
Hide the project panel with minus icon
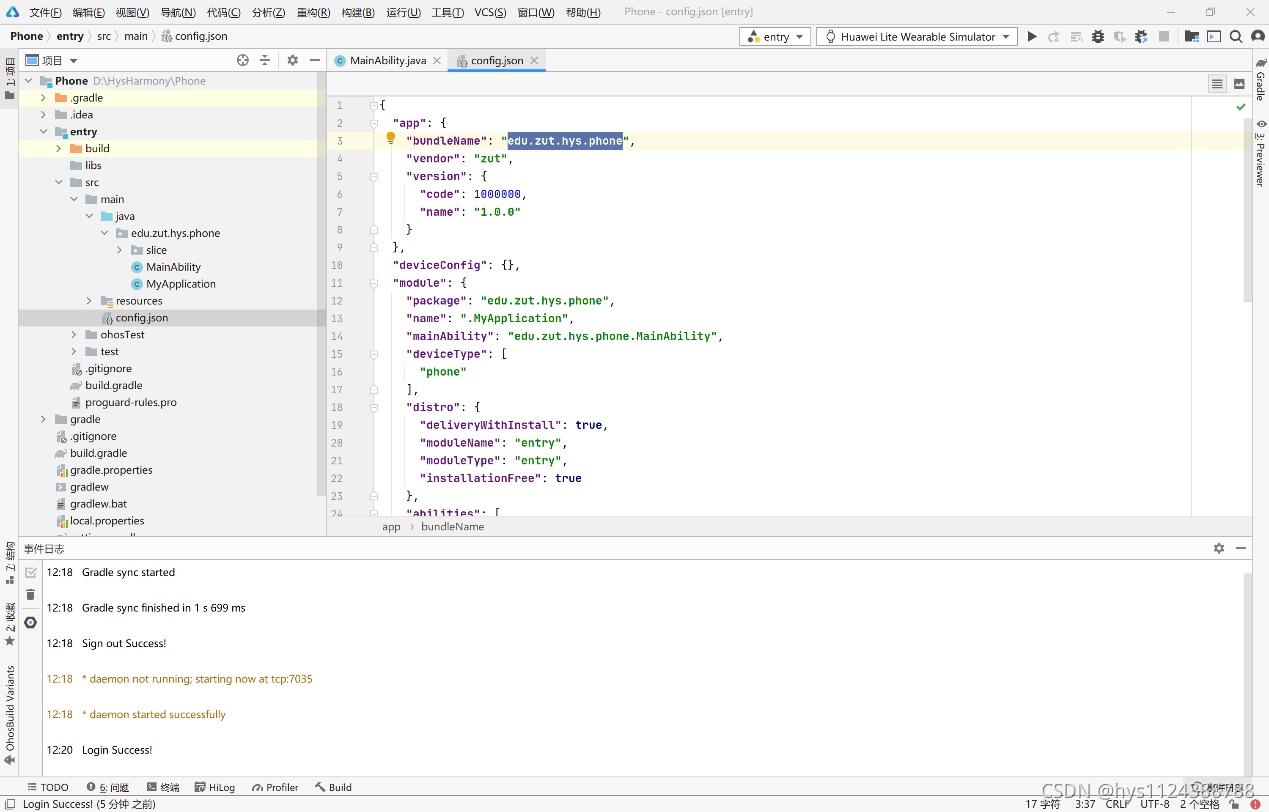pyautogui.click(x=315, y=60)
